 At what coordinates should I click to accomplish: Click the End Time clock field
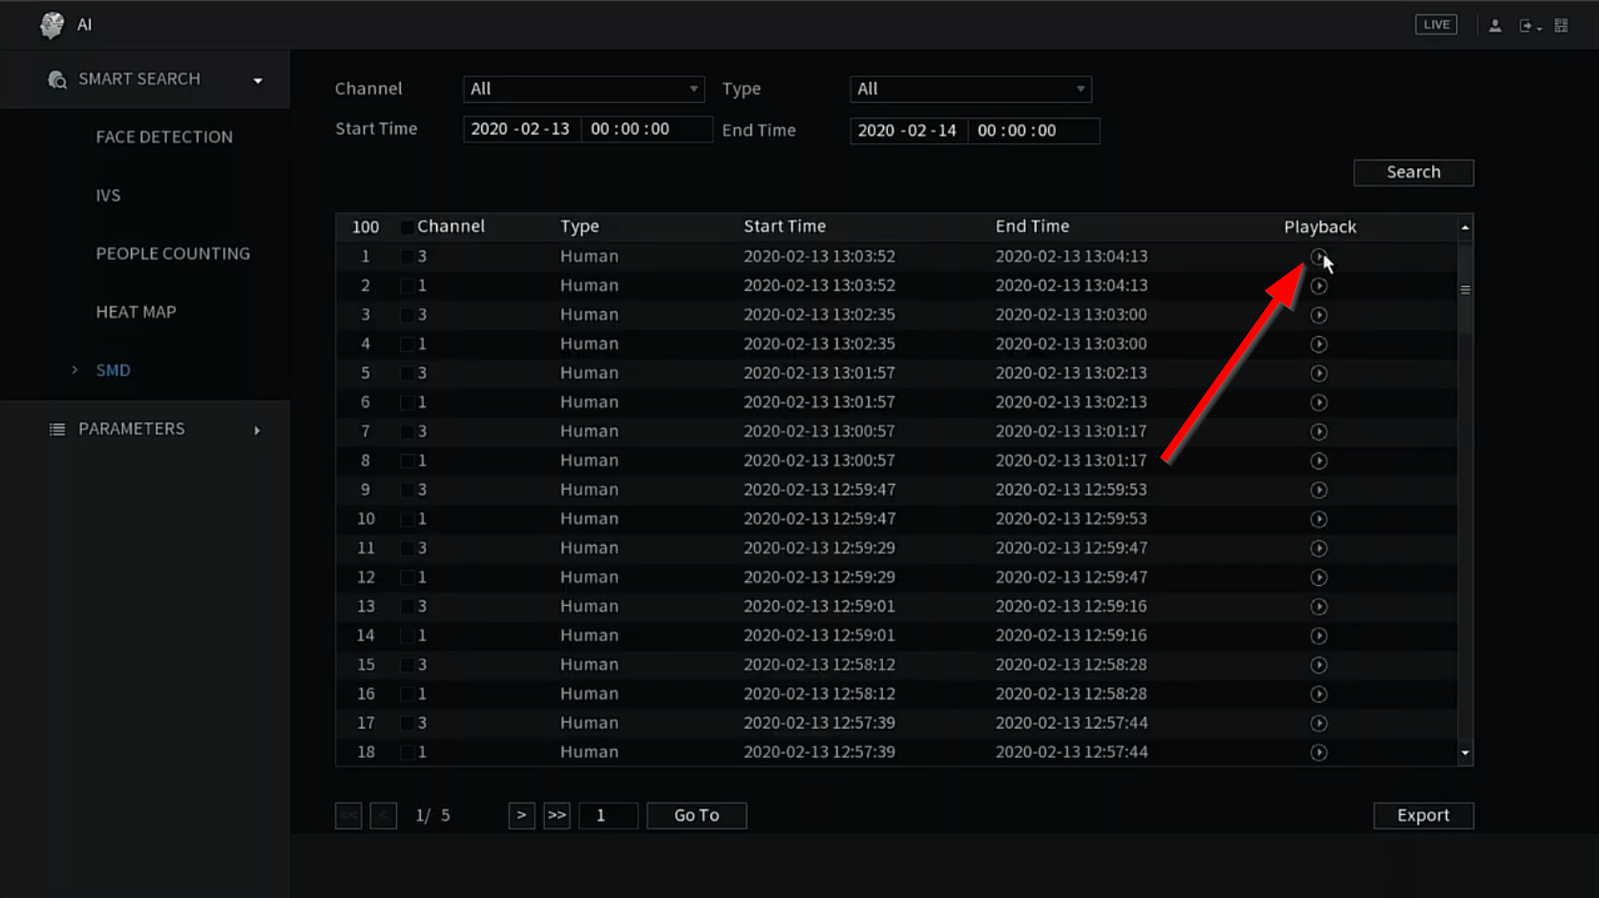(x=1033, y=131)
